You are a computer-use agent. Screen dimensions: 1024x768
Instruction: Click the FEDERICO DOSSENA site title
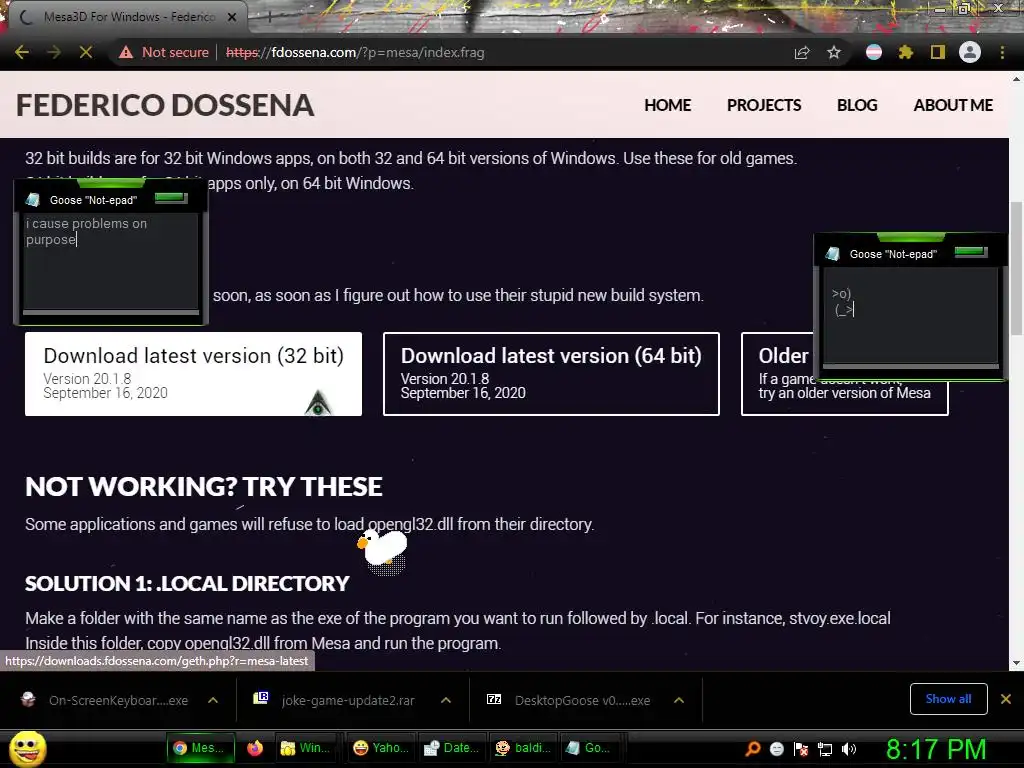pos(165,105)
